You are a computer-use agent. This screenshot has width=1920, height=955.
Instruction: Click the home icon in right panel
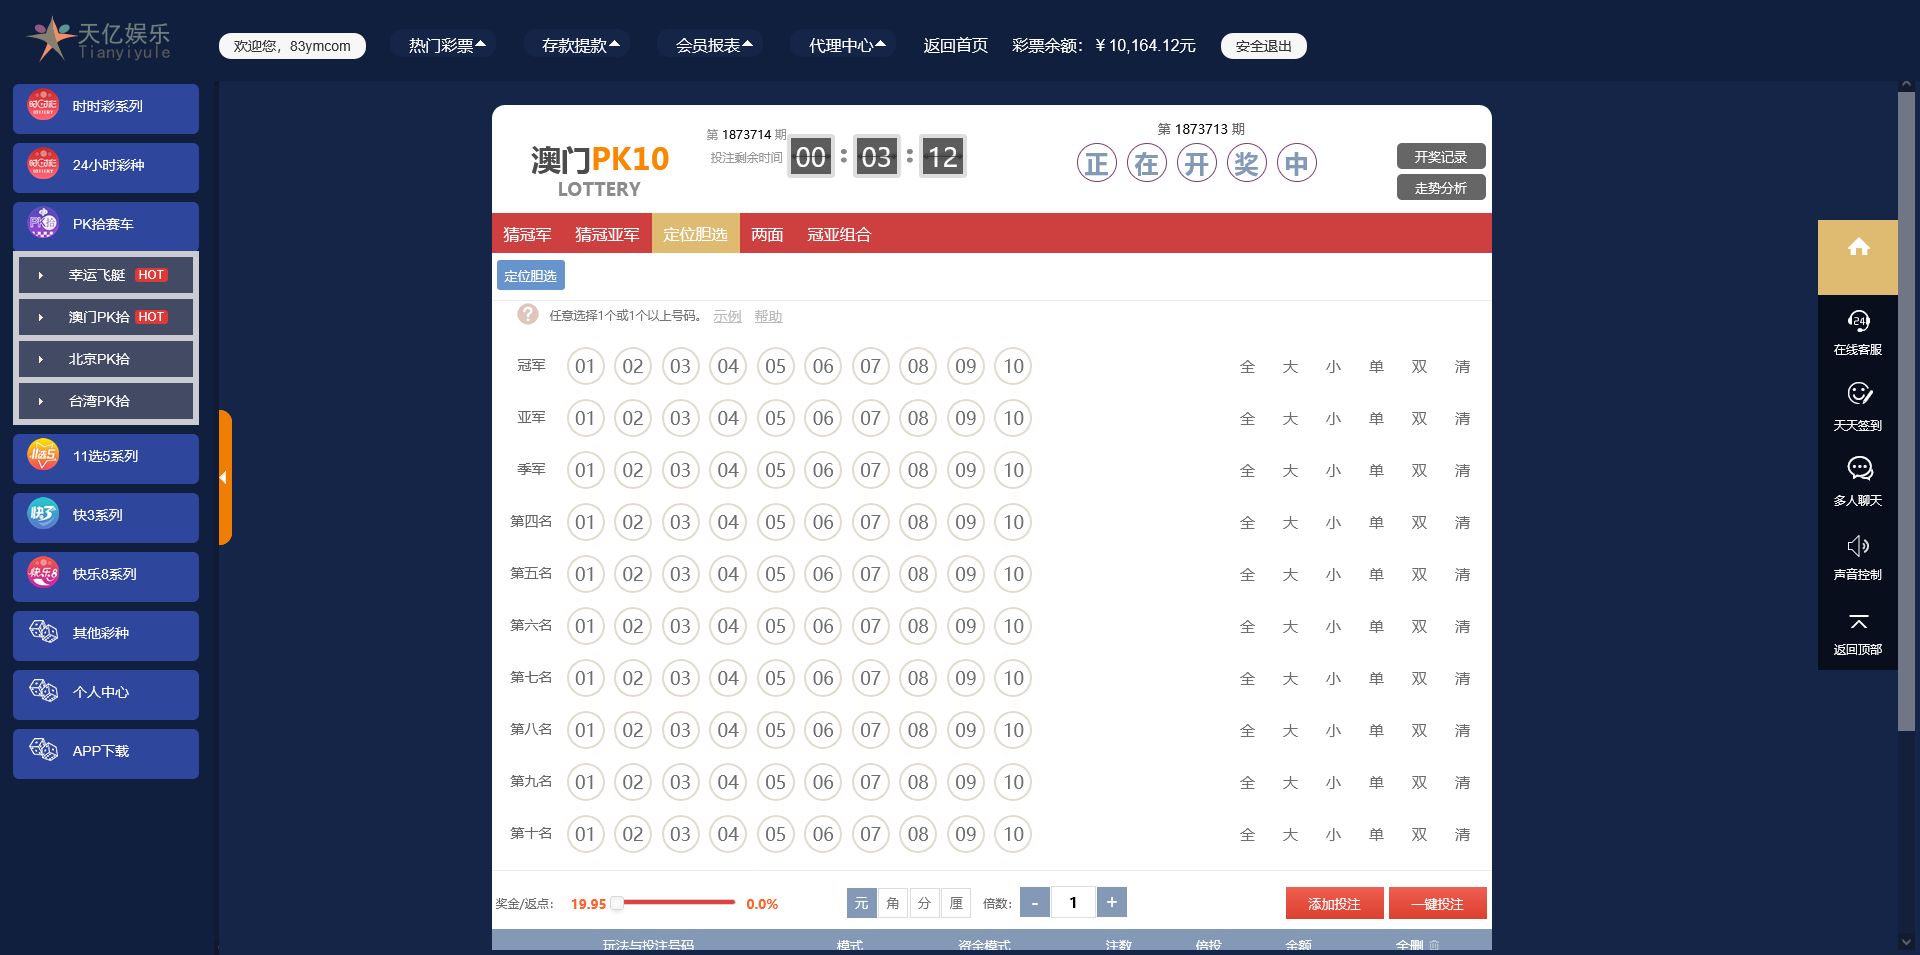click(x=1858, y=247)
